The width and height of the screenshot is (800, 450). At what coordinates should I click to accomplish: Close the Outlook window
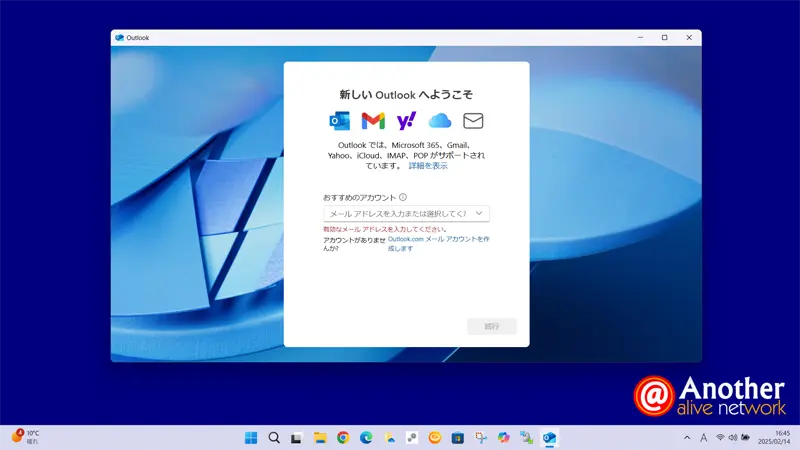(689, 37)
